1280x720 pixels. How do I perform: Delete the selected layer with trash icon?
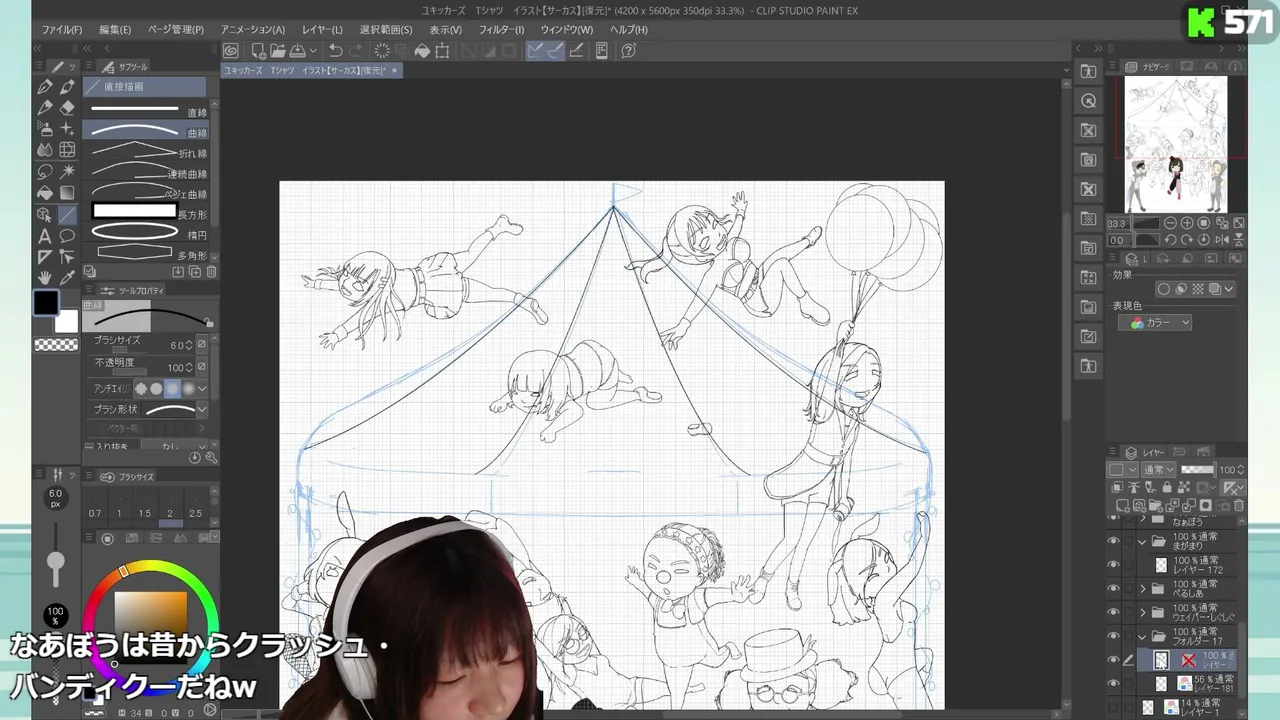1238,506
